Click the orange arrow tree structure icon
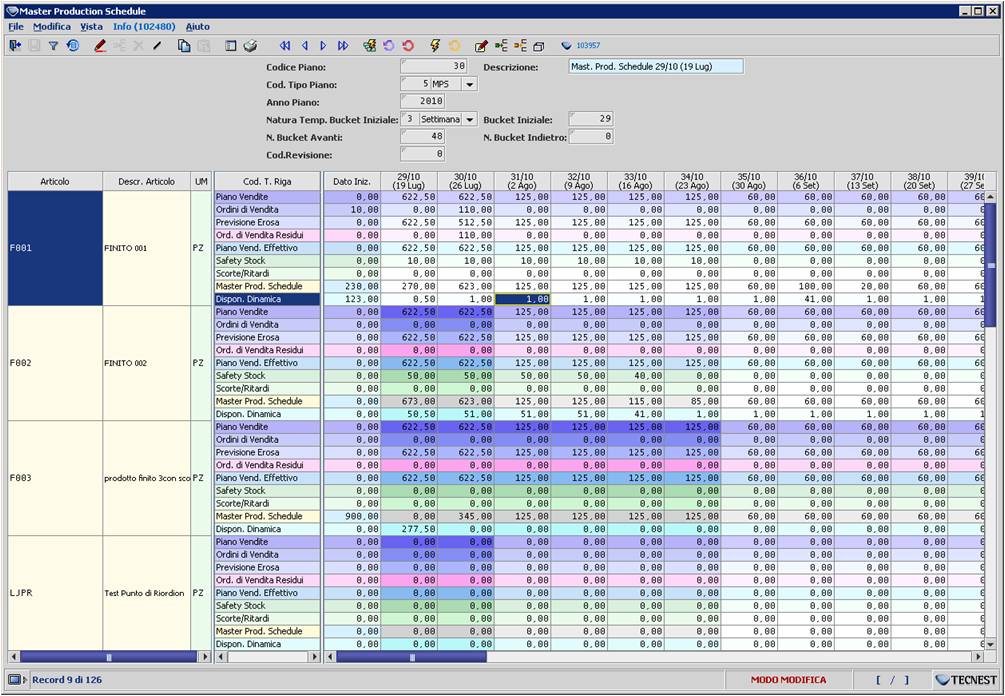The width and height of the screenshot is (1005, 696). [x=520, y=46]
